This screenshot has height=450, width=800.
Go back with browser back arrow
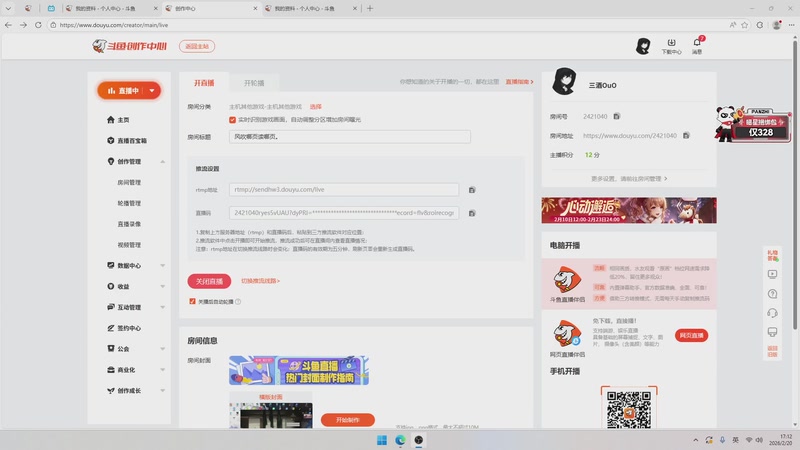[8, 24]
